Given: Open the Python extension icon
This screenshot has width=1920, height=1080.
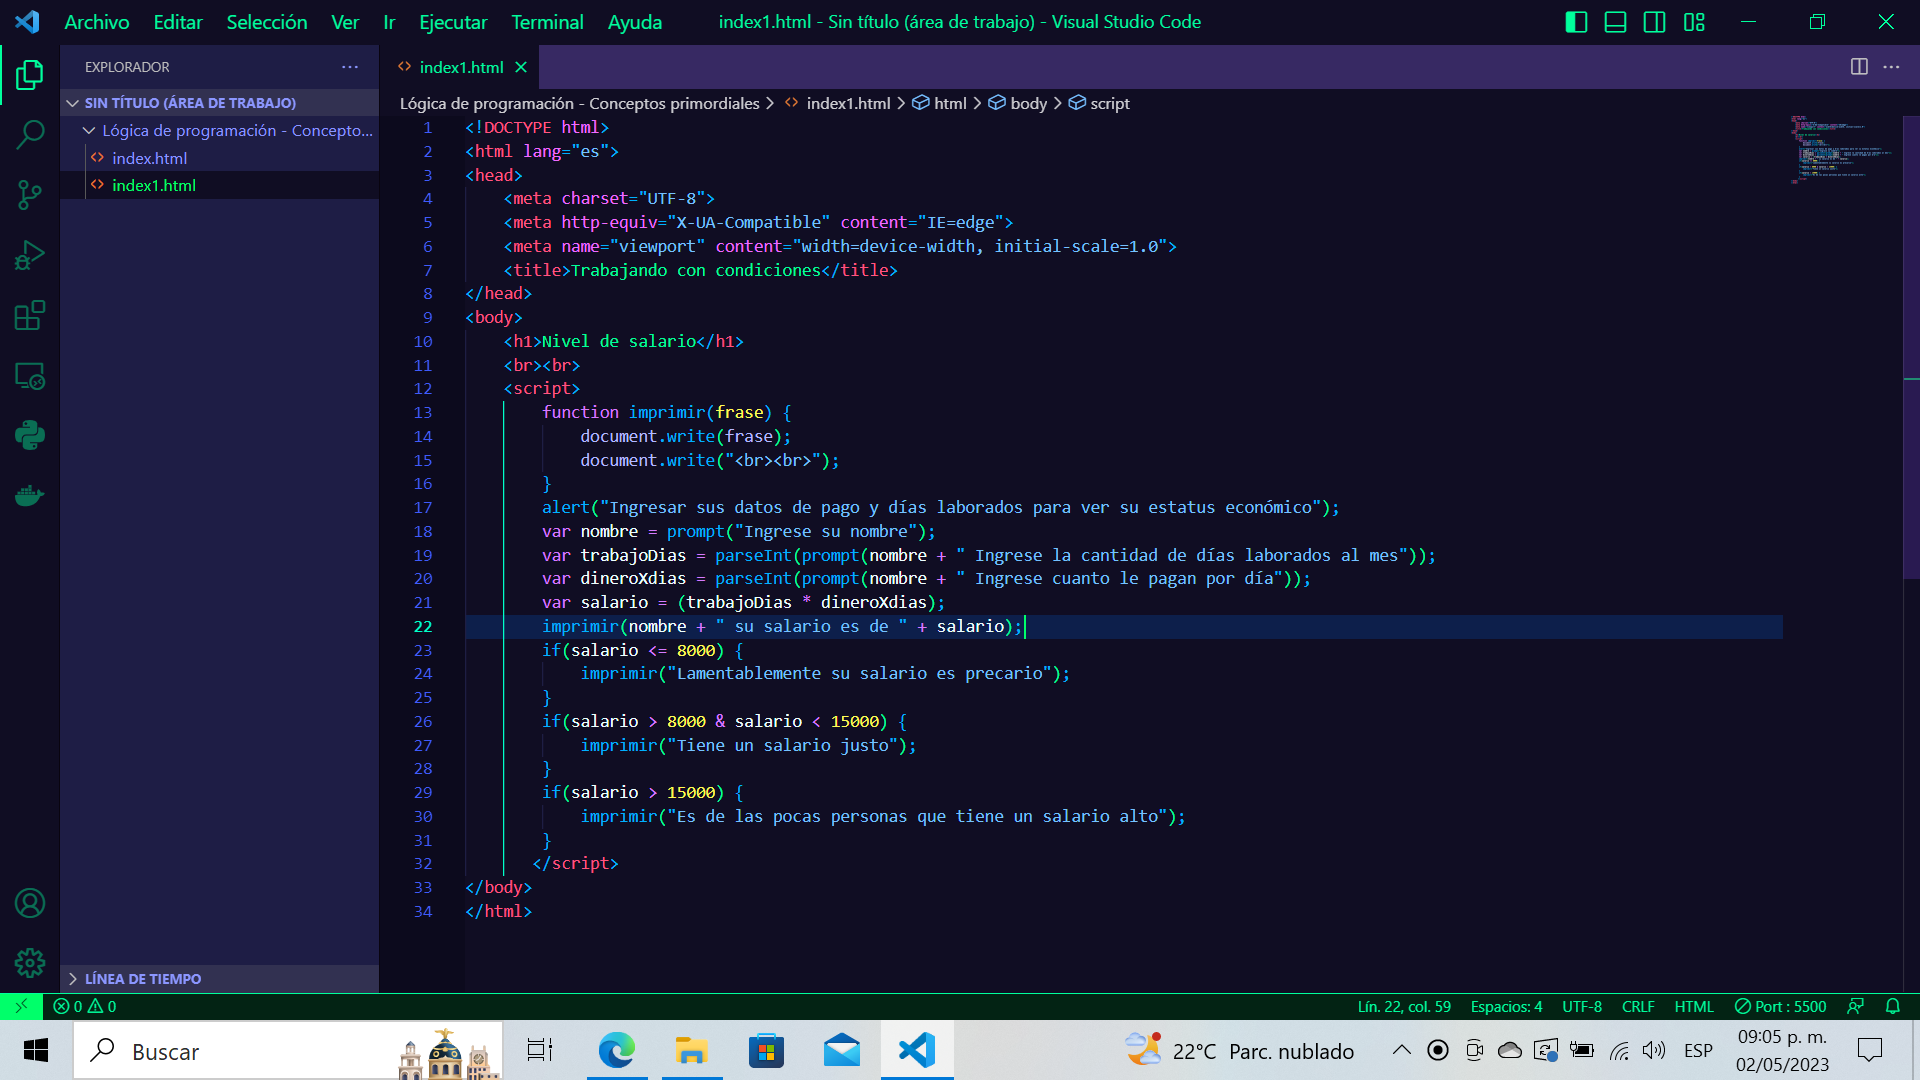Looking at the screenshot, I should [30, 435].
